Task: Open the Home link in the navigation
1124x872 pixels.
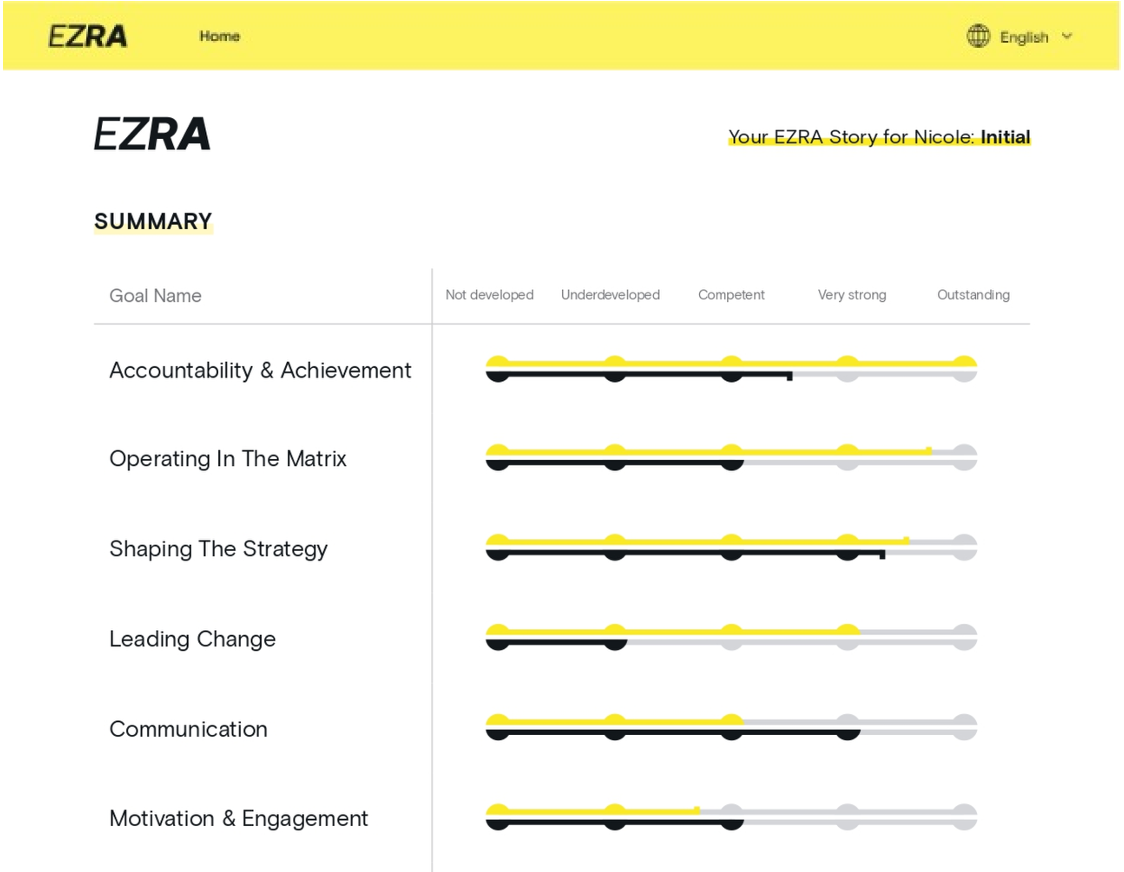Action: [219, 36]
